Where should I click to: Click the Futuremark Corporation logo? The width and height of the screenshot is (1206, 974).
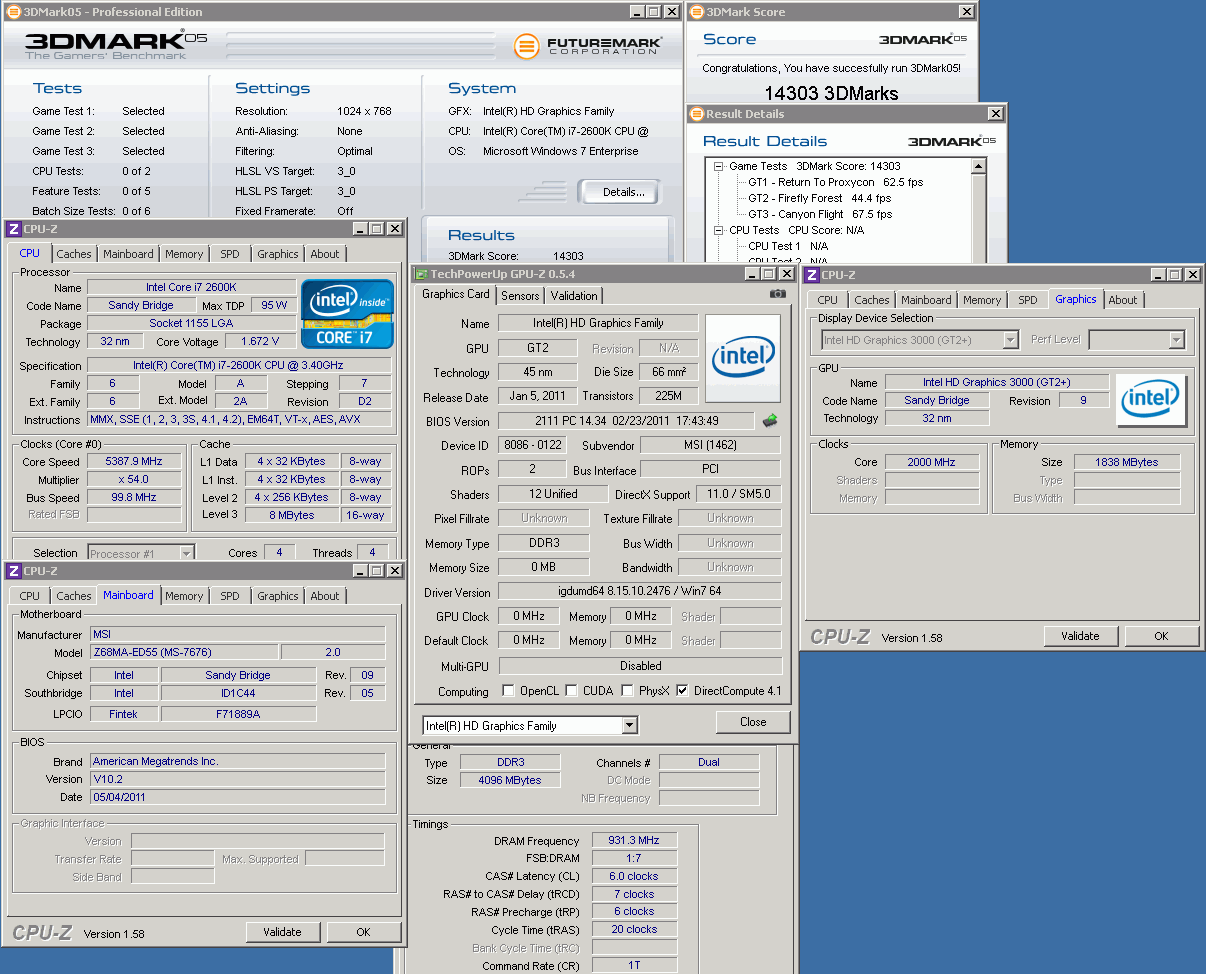[x=587, y=46]
